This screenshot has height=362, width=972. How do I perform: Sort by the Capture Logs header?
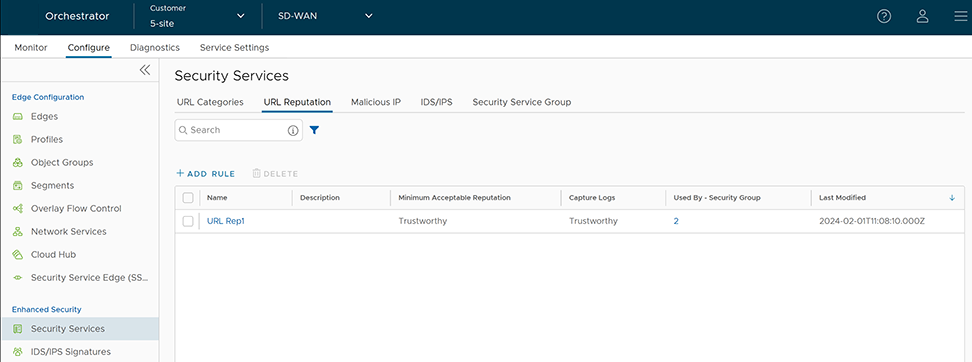pos(592,198)
